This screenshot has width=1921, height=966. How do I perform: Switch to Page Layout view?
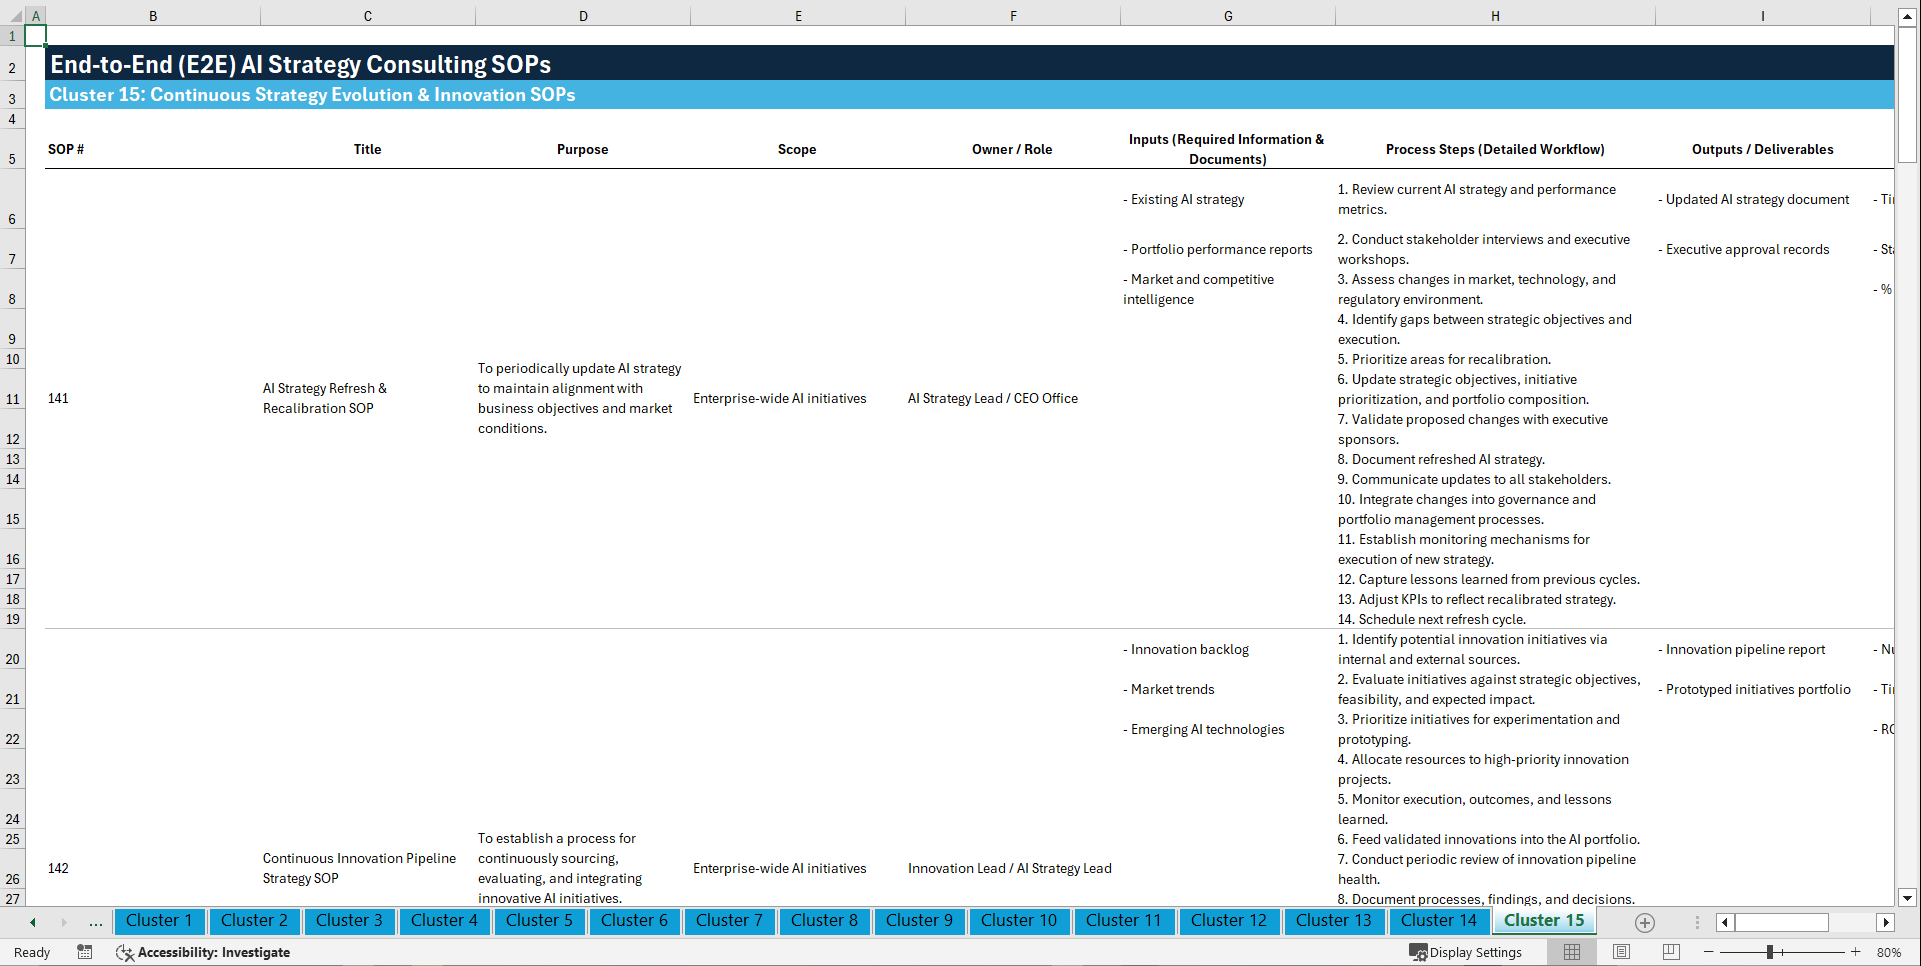[x=1620, y=952]
